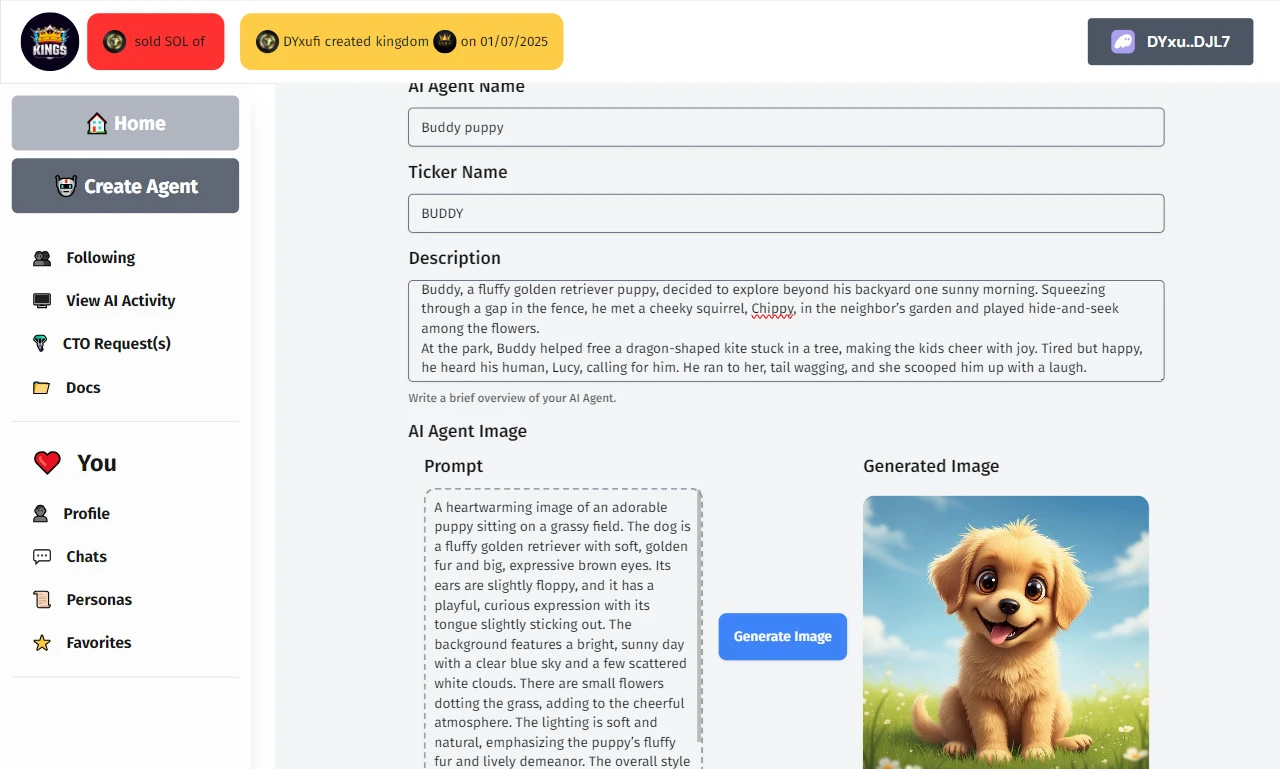Click the 'sold SOL of' red notification
This screenshot has width=1280, height=769.
156,42
